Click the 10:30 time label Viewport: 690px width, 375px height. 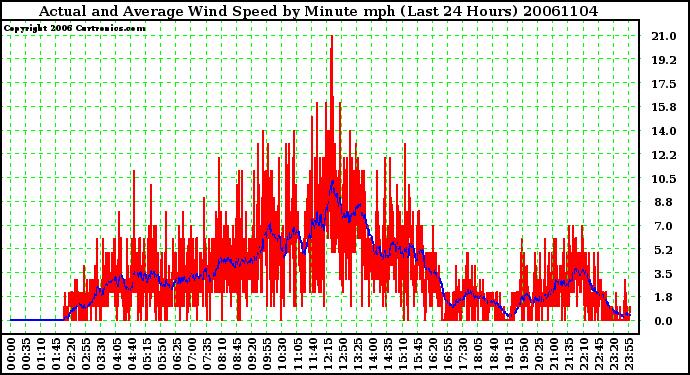[x=282, y=354]
